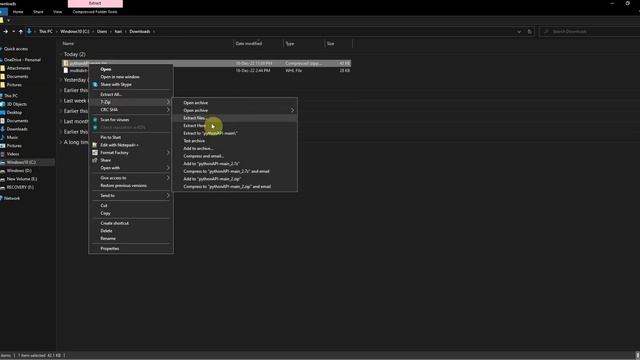Choose Extract files... in 7-Zip submenu

point(235,118)
